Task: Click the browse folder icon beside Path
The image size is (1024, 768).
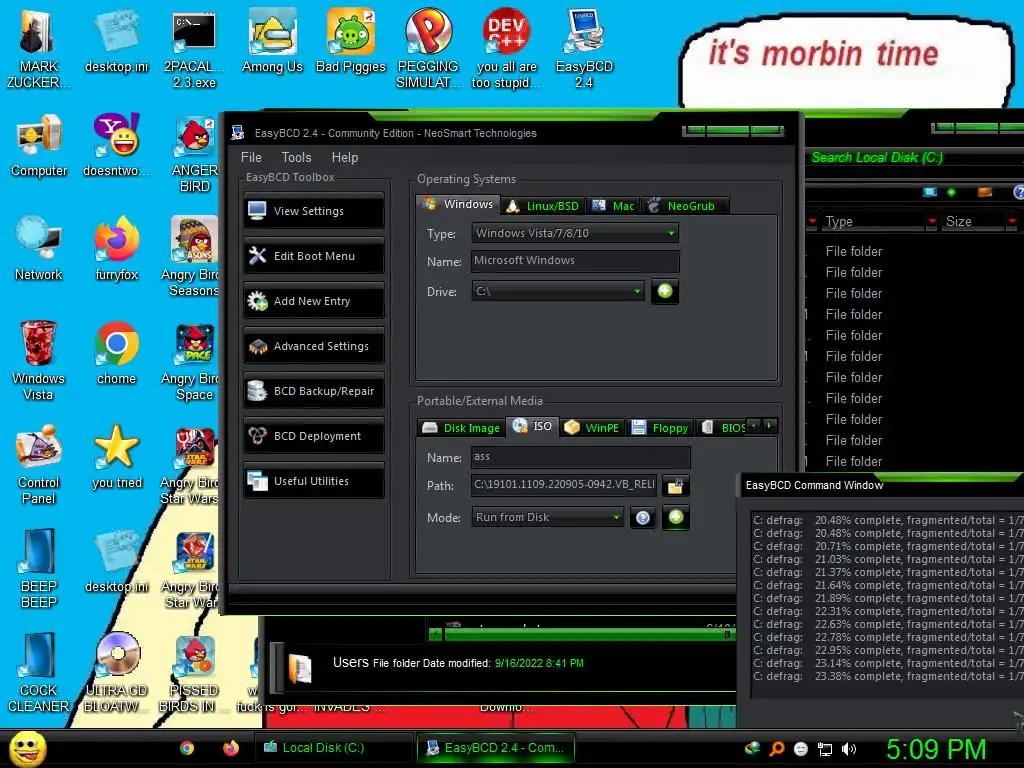Action: pyautogui.click(x=675, y=485)
